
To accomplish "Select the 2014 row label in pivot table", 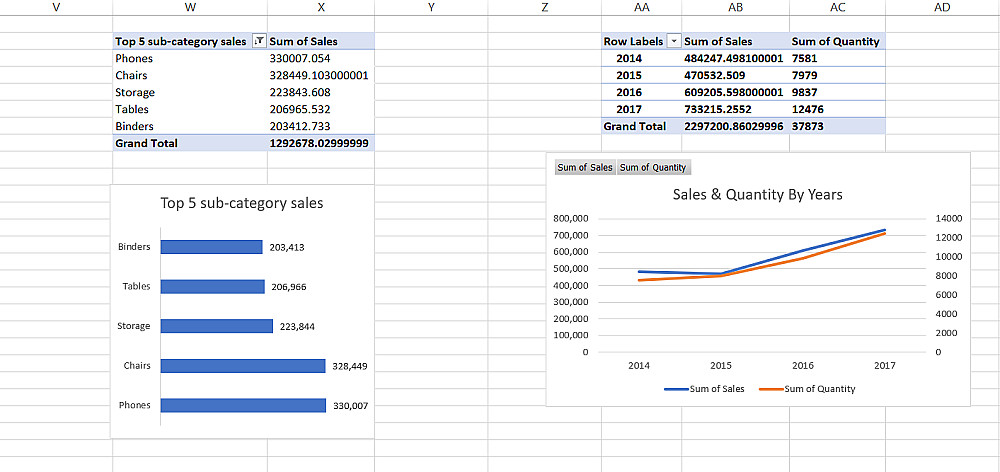I will tap(641, 58).
